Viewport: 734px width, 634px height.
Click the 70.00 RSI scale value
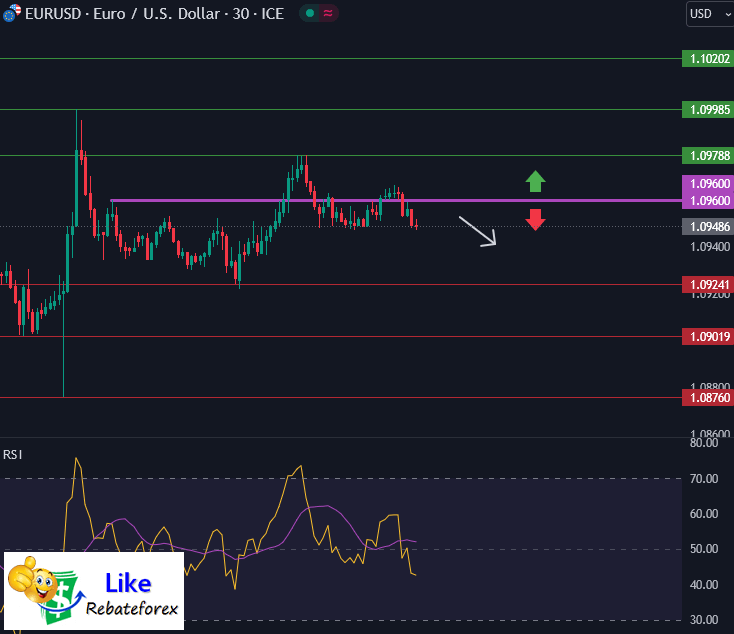tap(704, 479)
